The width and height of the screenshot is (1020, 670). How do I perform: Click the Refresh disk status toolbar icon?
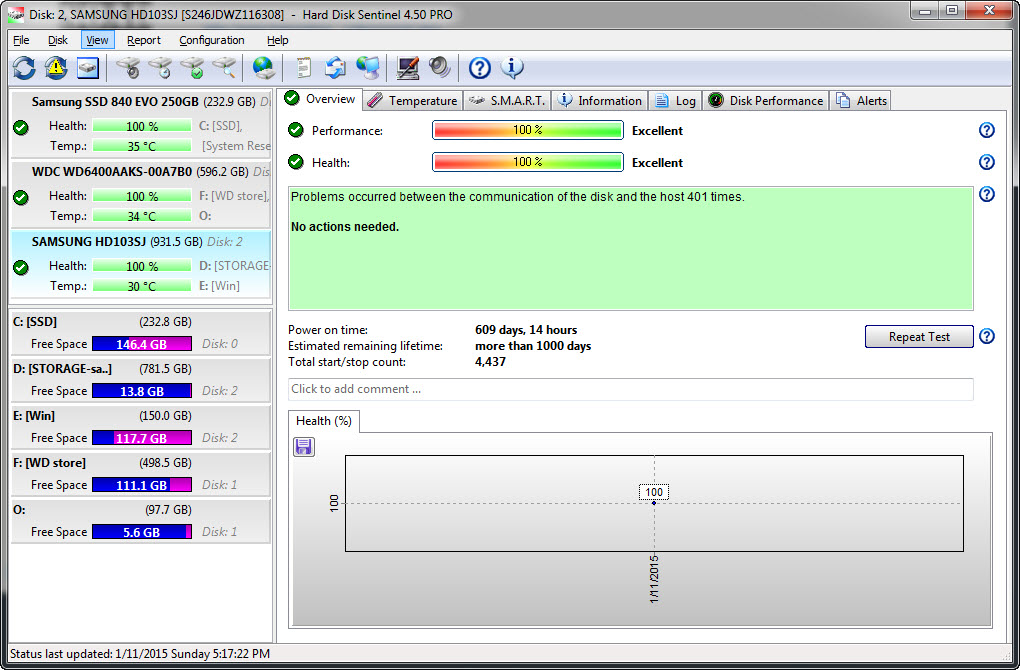(x=24, y=68)
